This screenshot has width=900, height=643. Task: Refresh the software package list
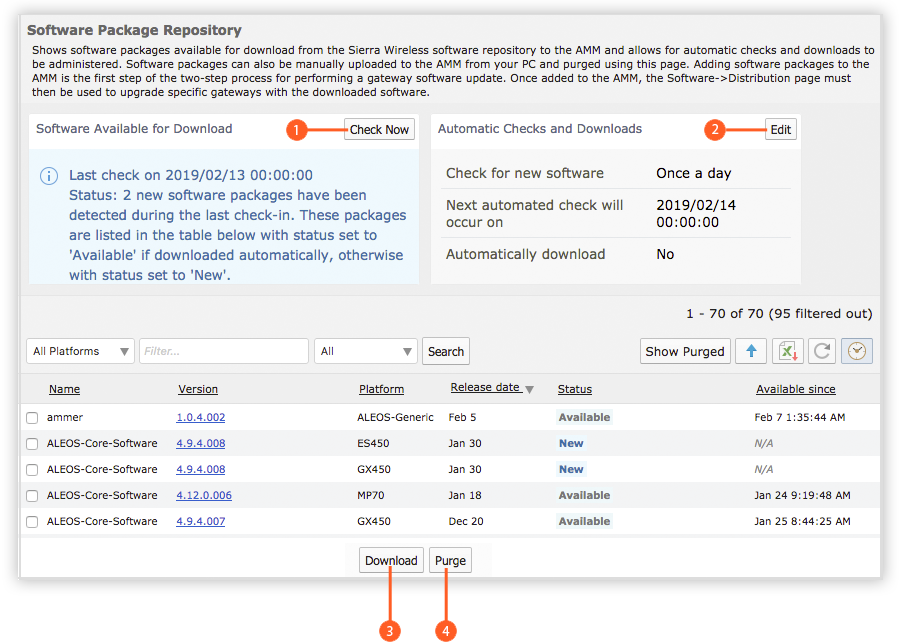(x=822, y=351)
